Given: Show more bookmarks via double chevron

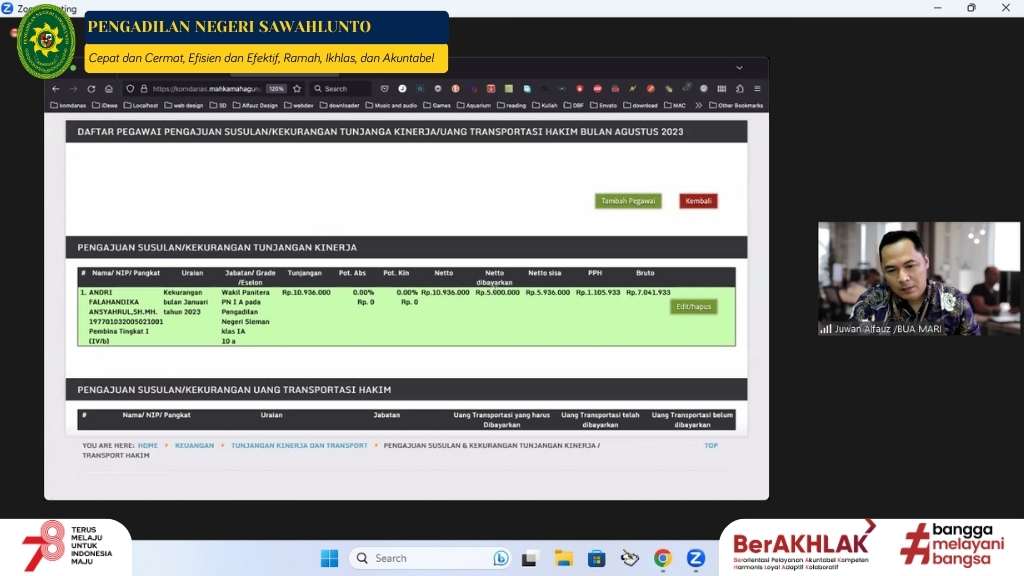Looking at the screenshot, I should click(x=698, y=105).
